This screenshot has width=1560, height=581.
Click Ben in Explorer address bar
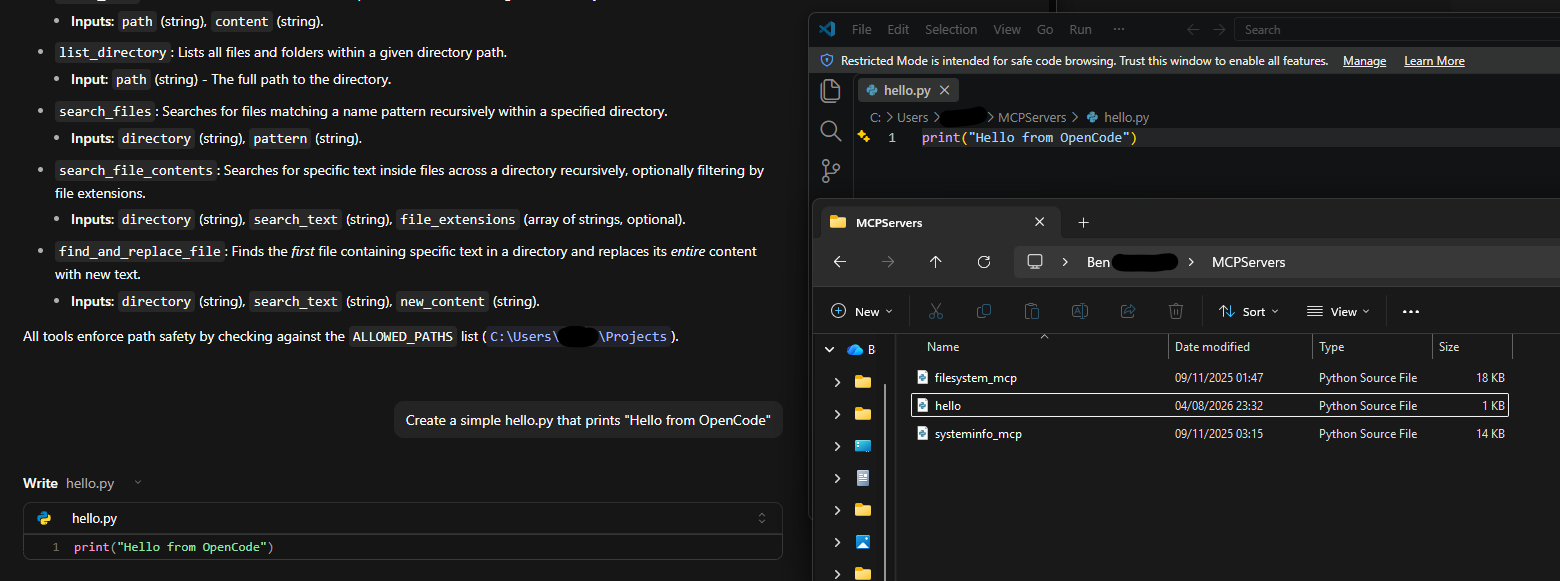click(x=1098, y=262)
